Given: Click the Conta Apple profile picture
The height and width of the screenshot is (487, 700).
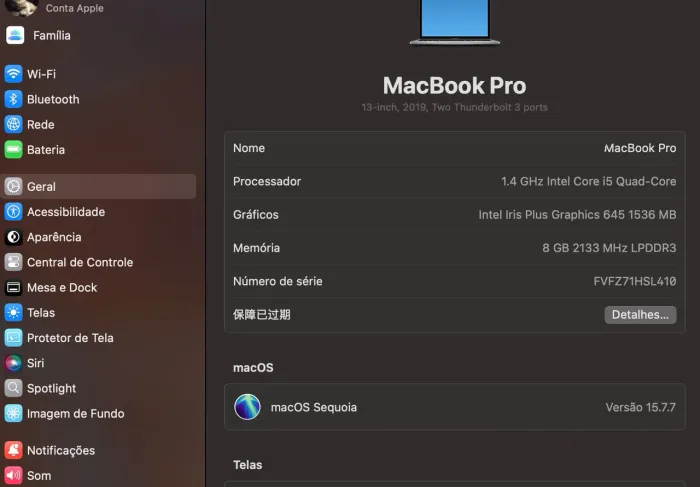Looking at the screenshot, I should 21,8.
